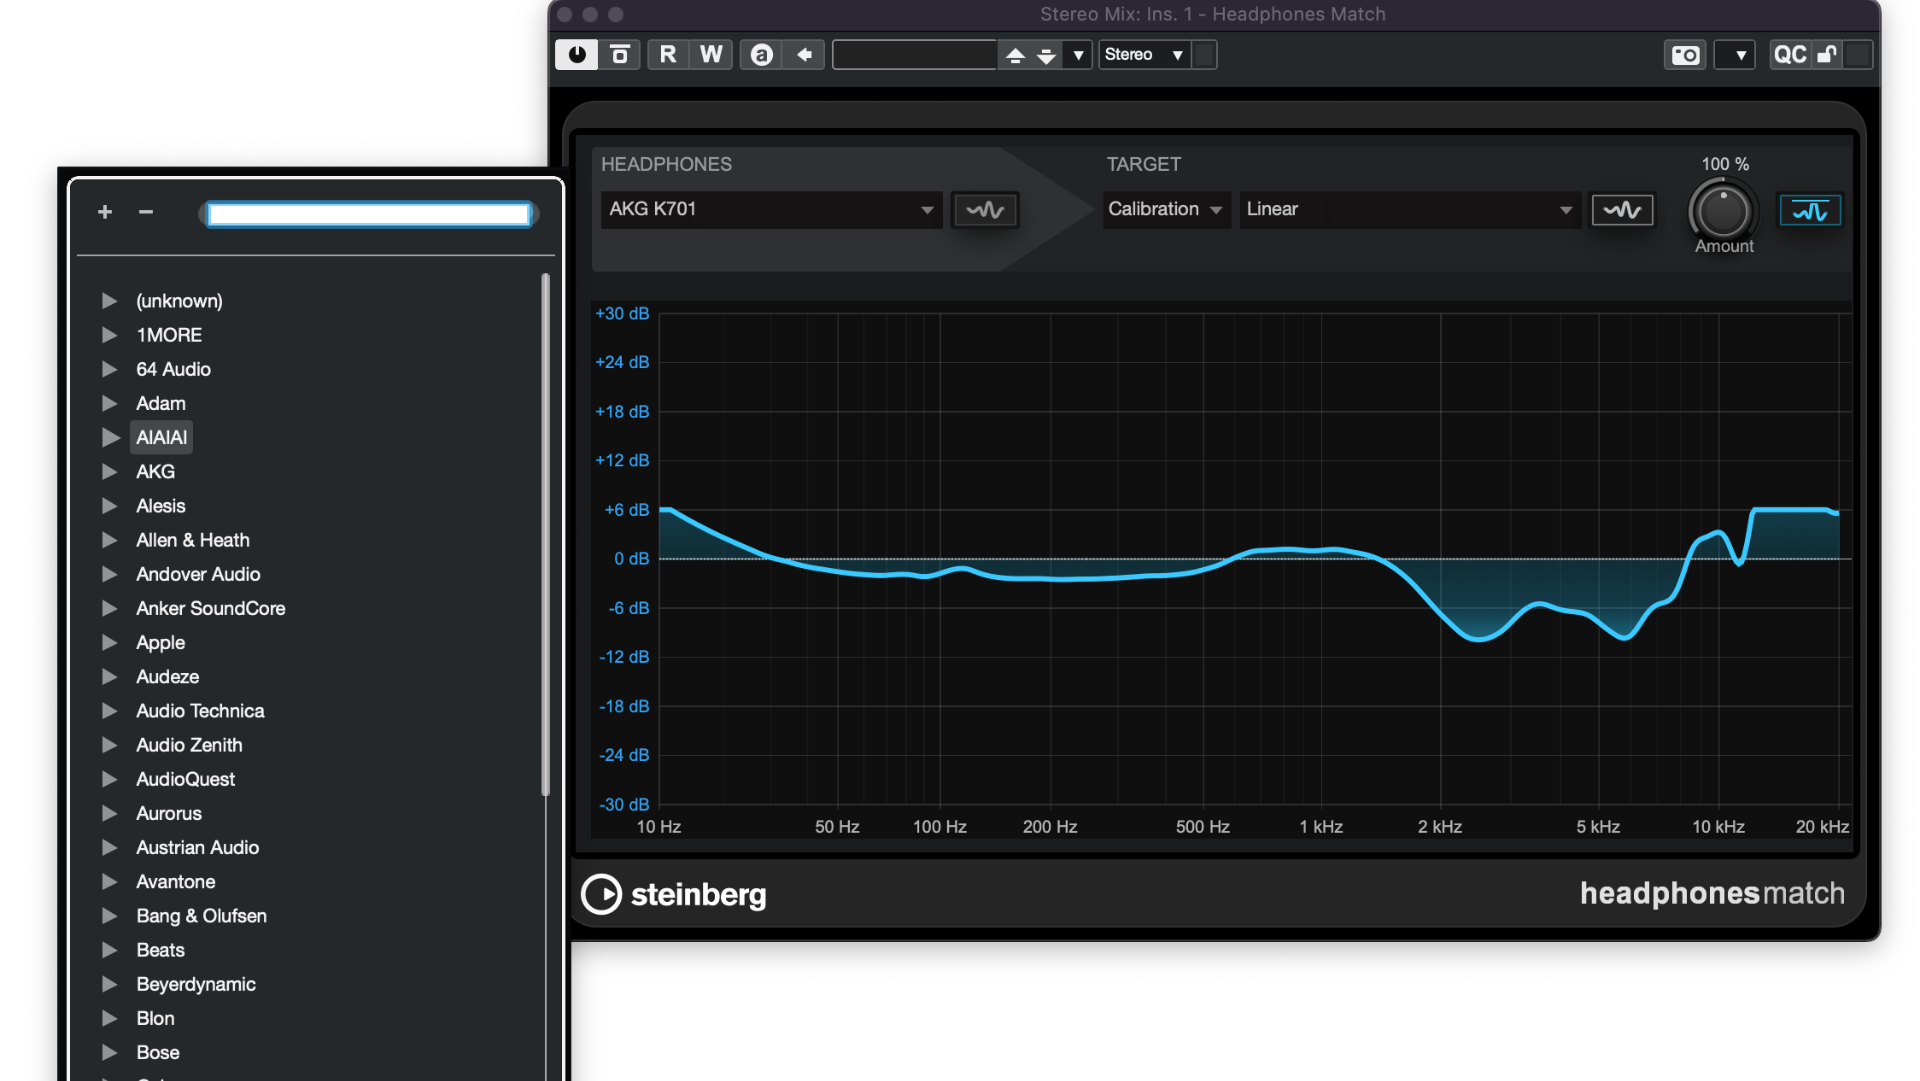The width and height of the screenshot is (1920, 1081).
Task: Click the +6 dB axis label
Action: (626, 510)
